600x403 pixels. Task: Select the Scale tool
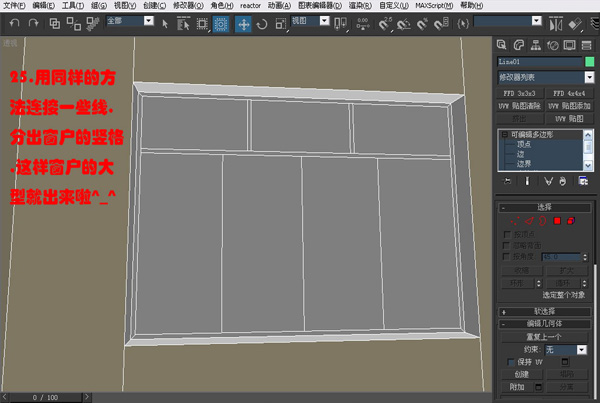point(280,24)
